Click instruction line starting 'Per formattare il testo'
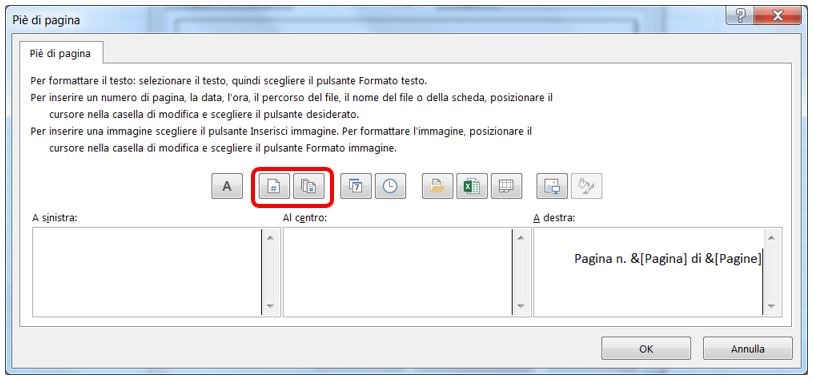 (x=229, y=81)
